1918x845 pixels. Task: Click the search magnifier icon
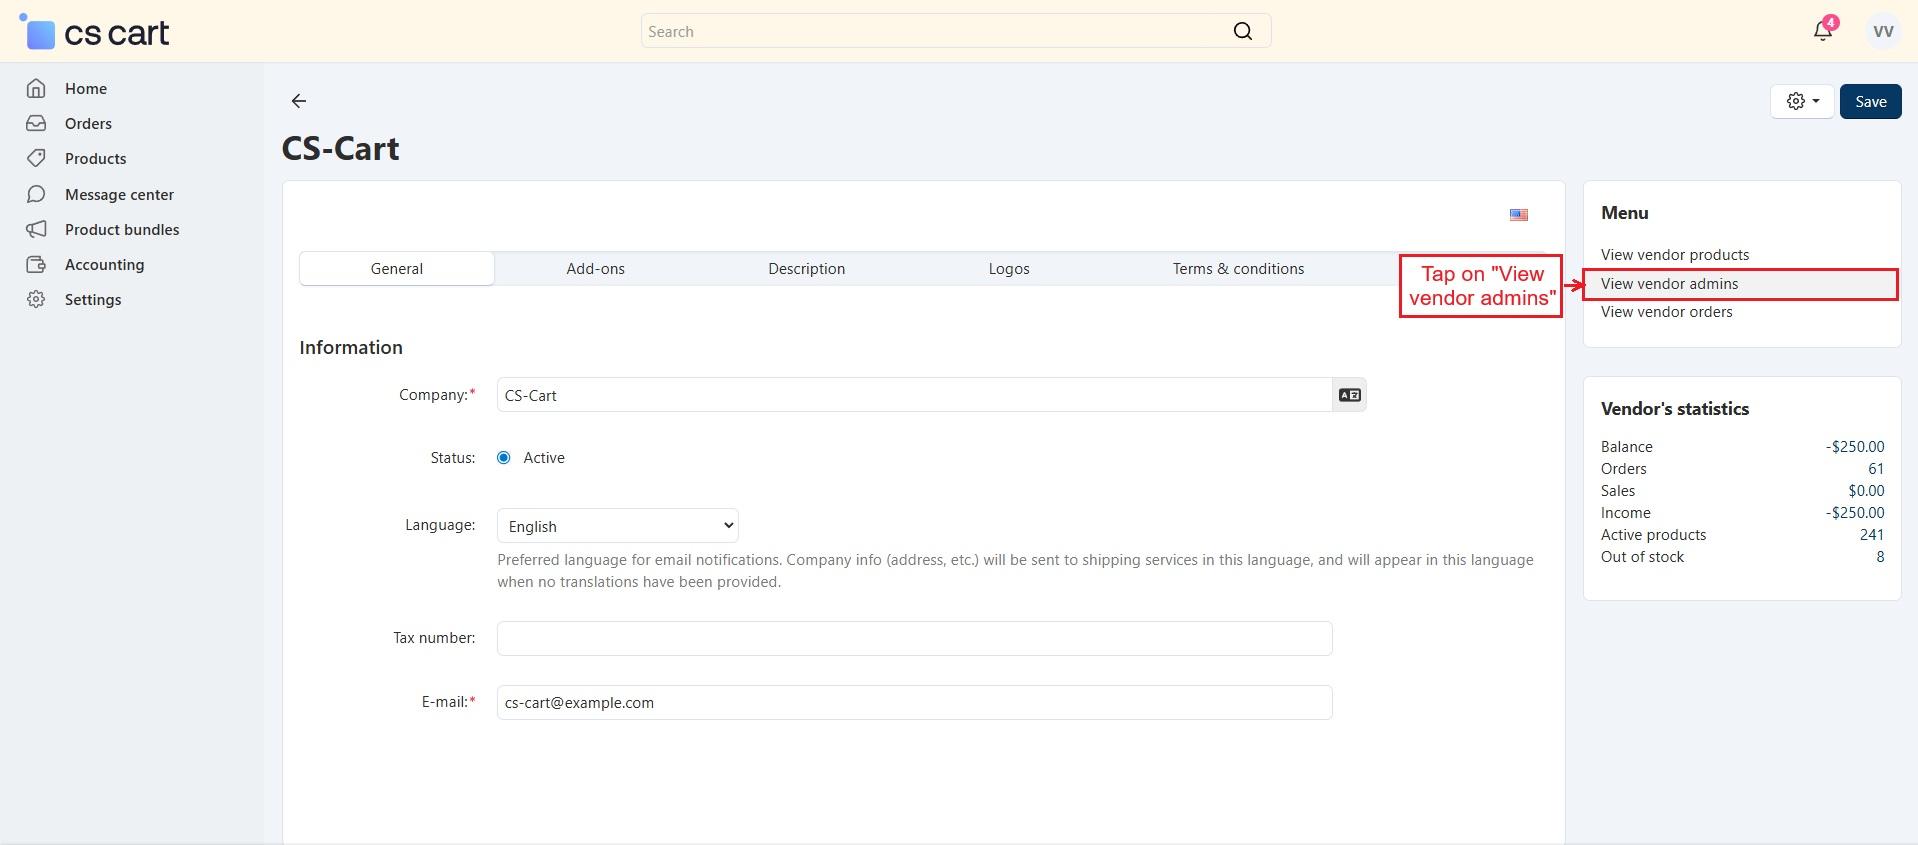click(x=1242, y=31)
